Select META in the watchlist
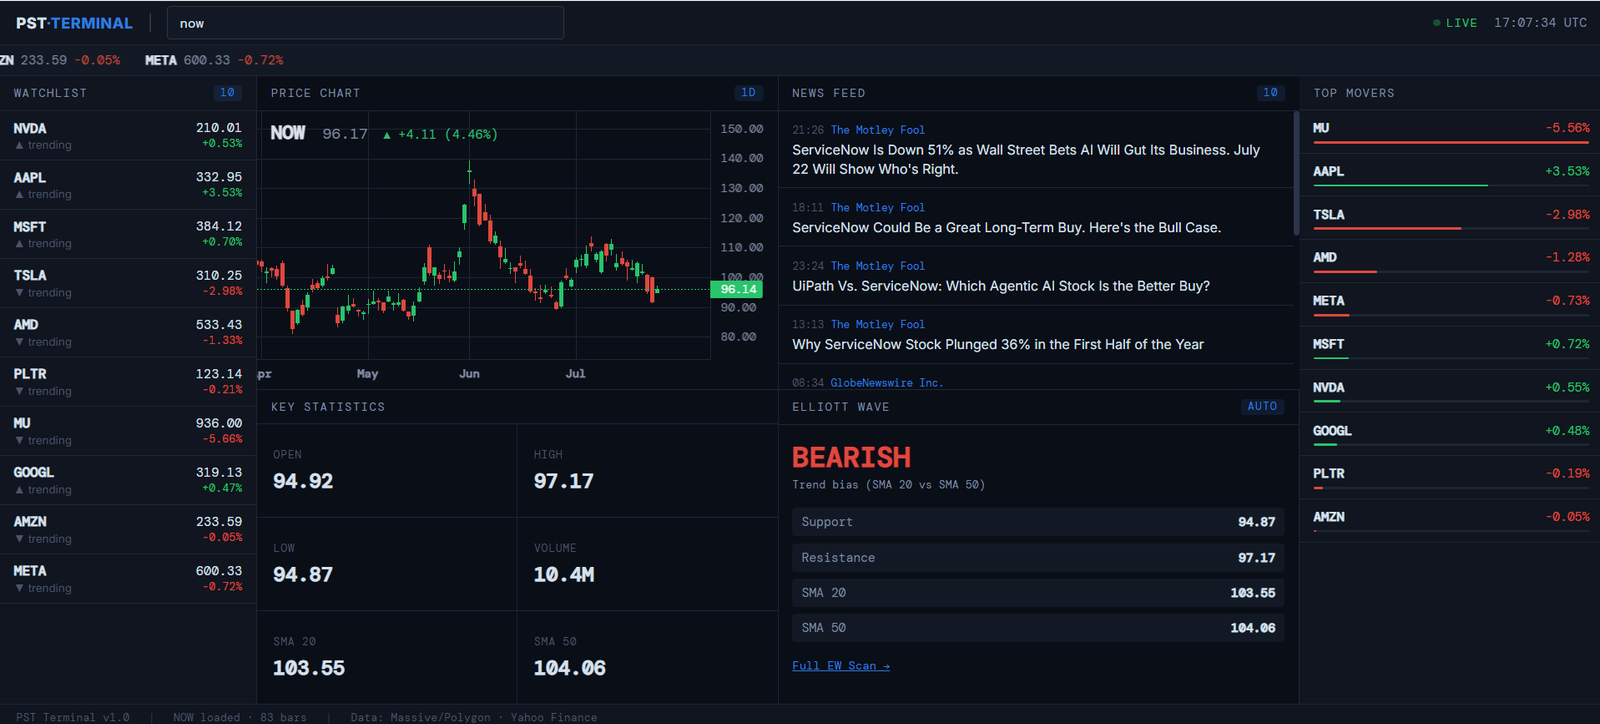The image size is (1600, 724). click(x=128, y=579)
